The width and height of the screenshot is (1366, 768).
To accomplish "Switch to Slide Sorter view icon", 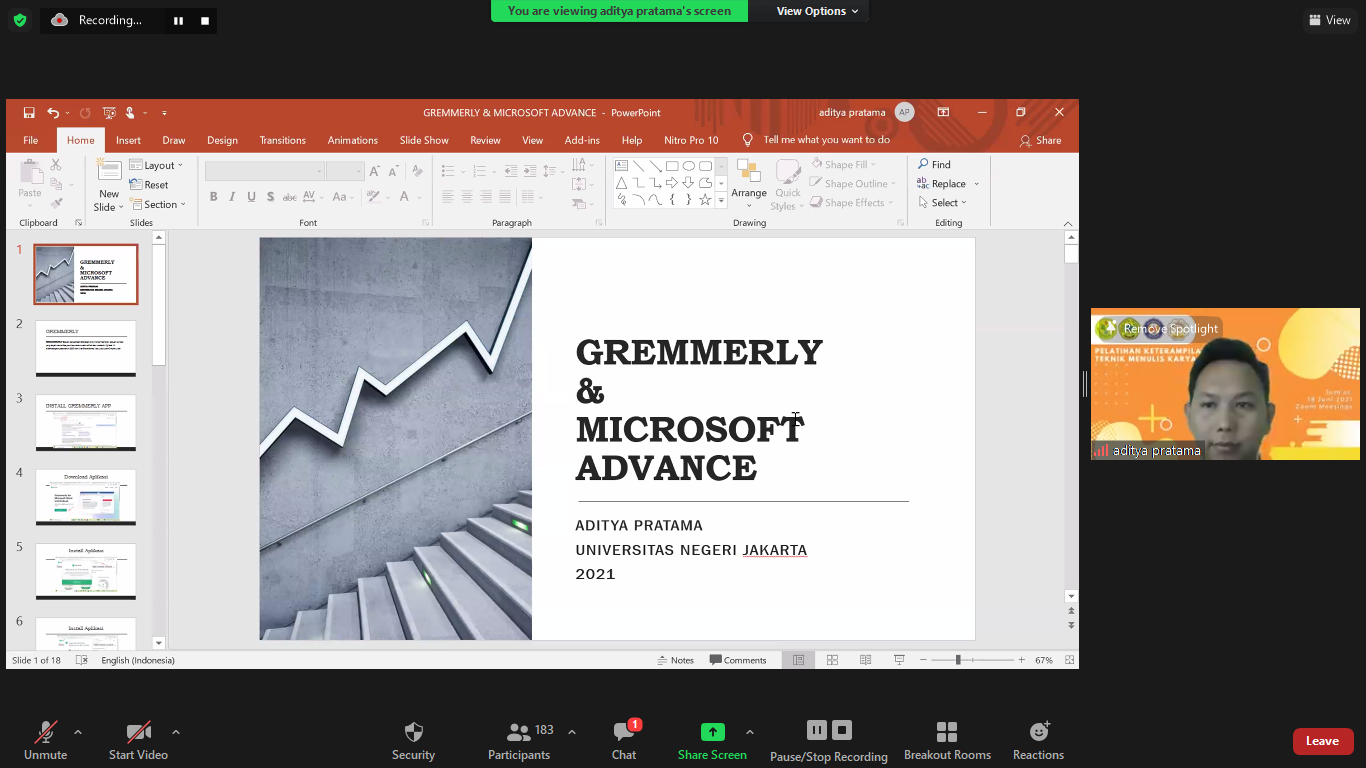I will tap(832, 660).
